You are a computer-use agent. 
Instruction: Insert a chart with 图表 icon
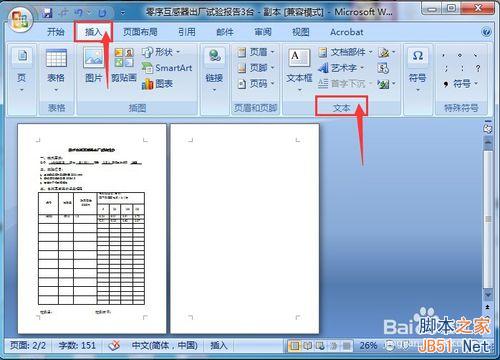pos(157,84)
